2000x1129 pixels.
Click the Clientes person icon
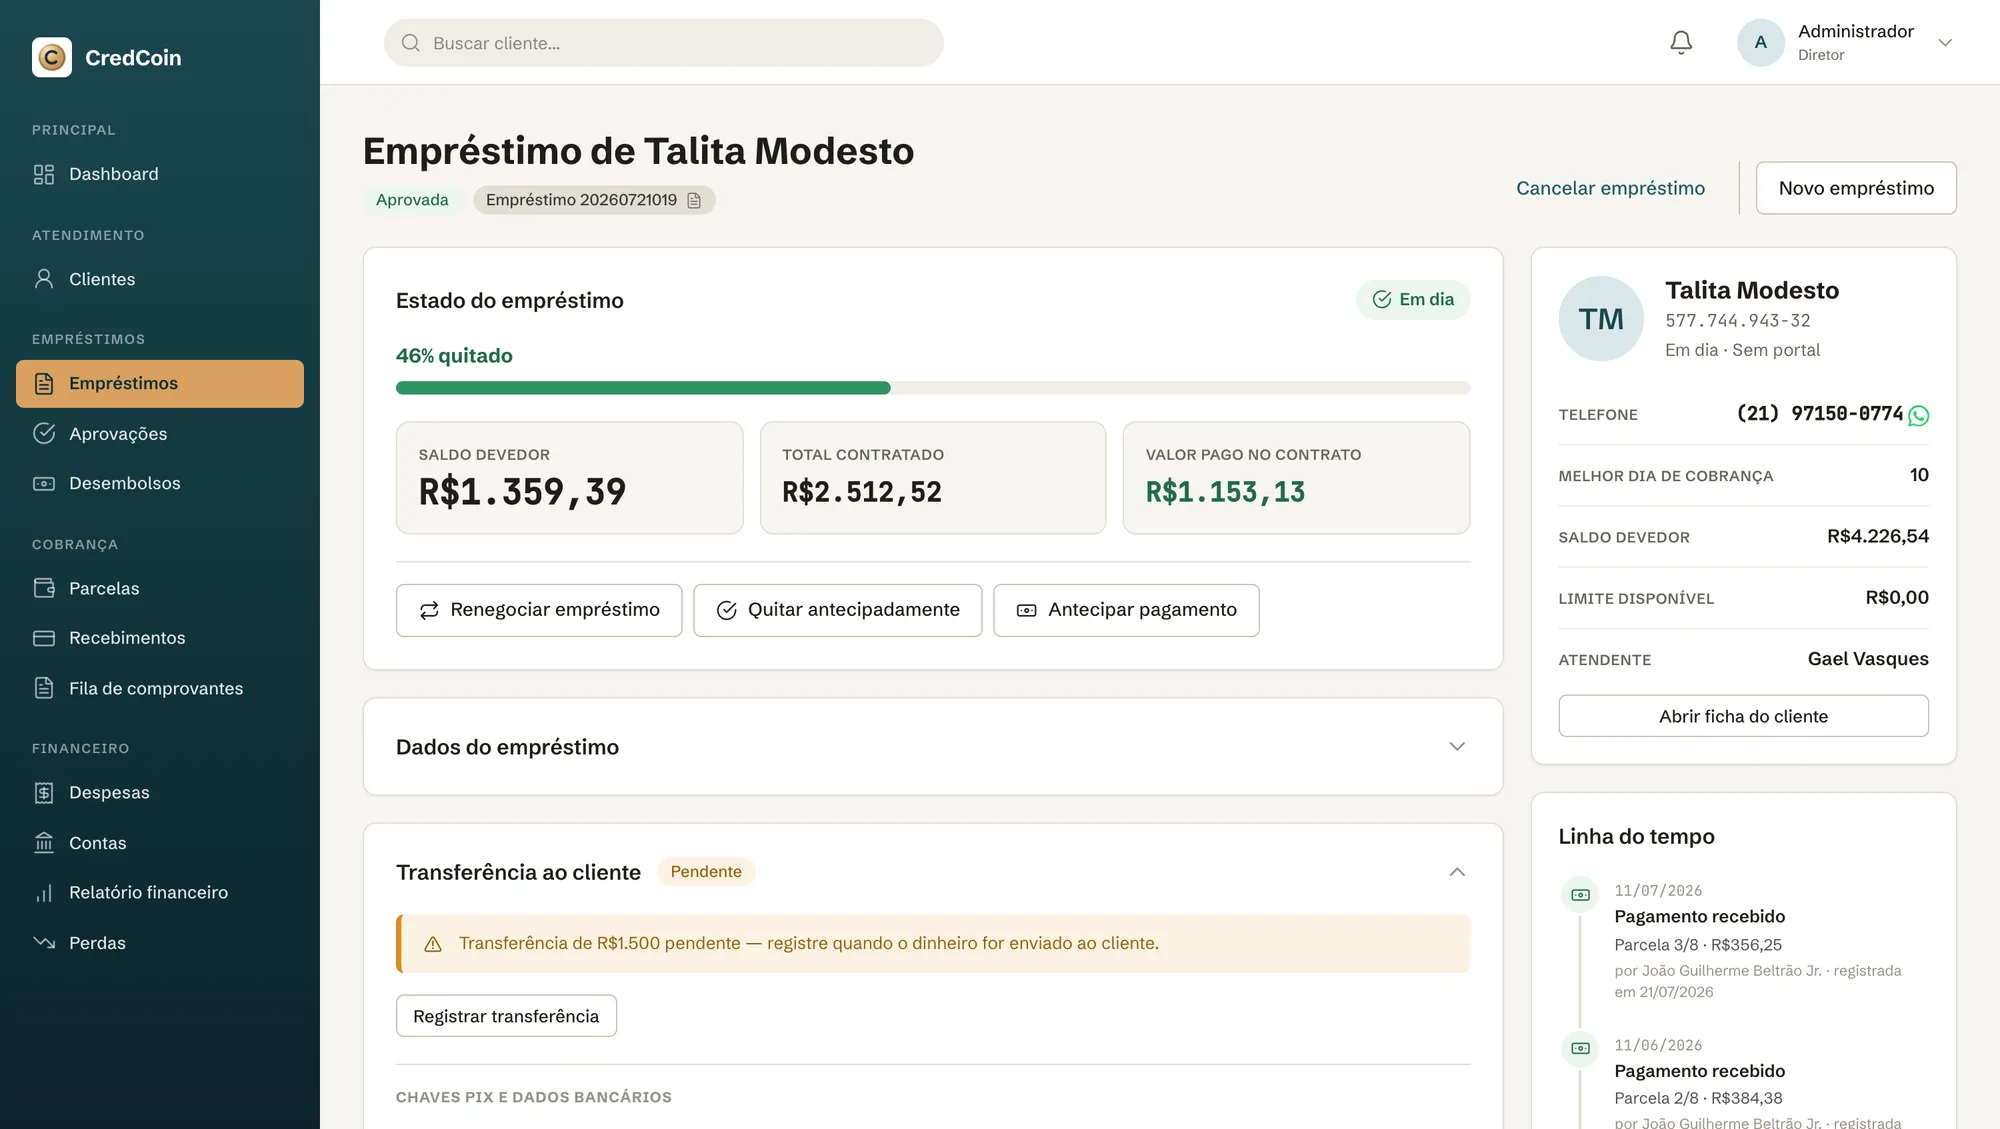pos(44,279)
